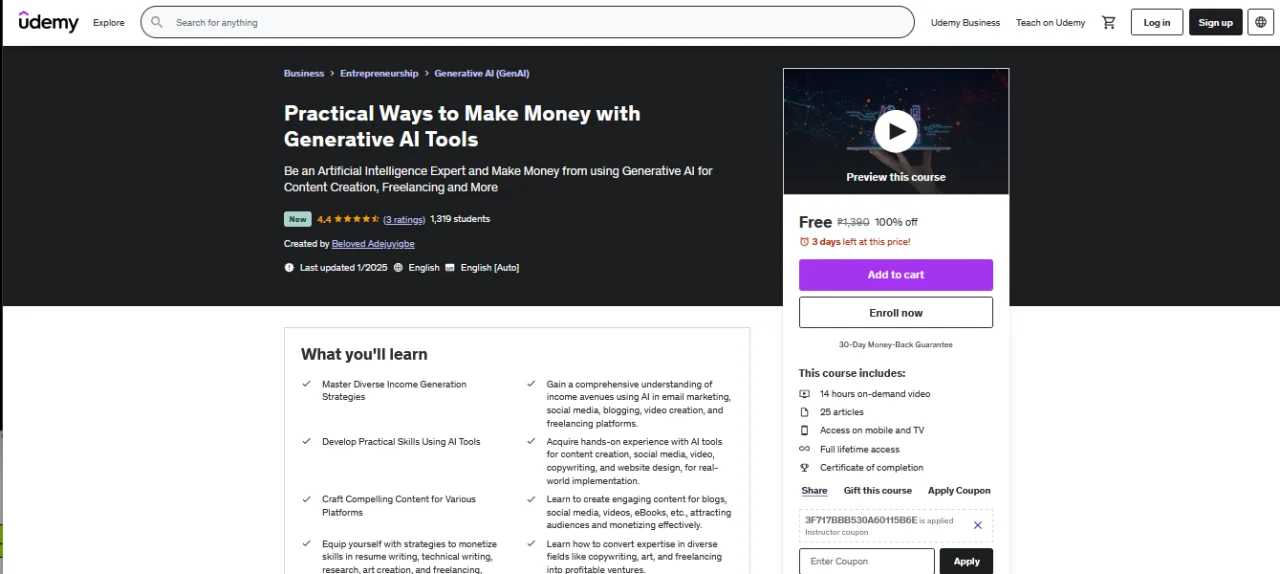Click the applied coupon code 3F717BBB530A60115B6E

click(x=861, y=520)
